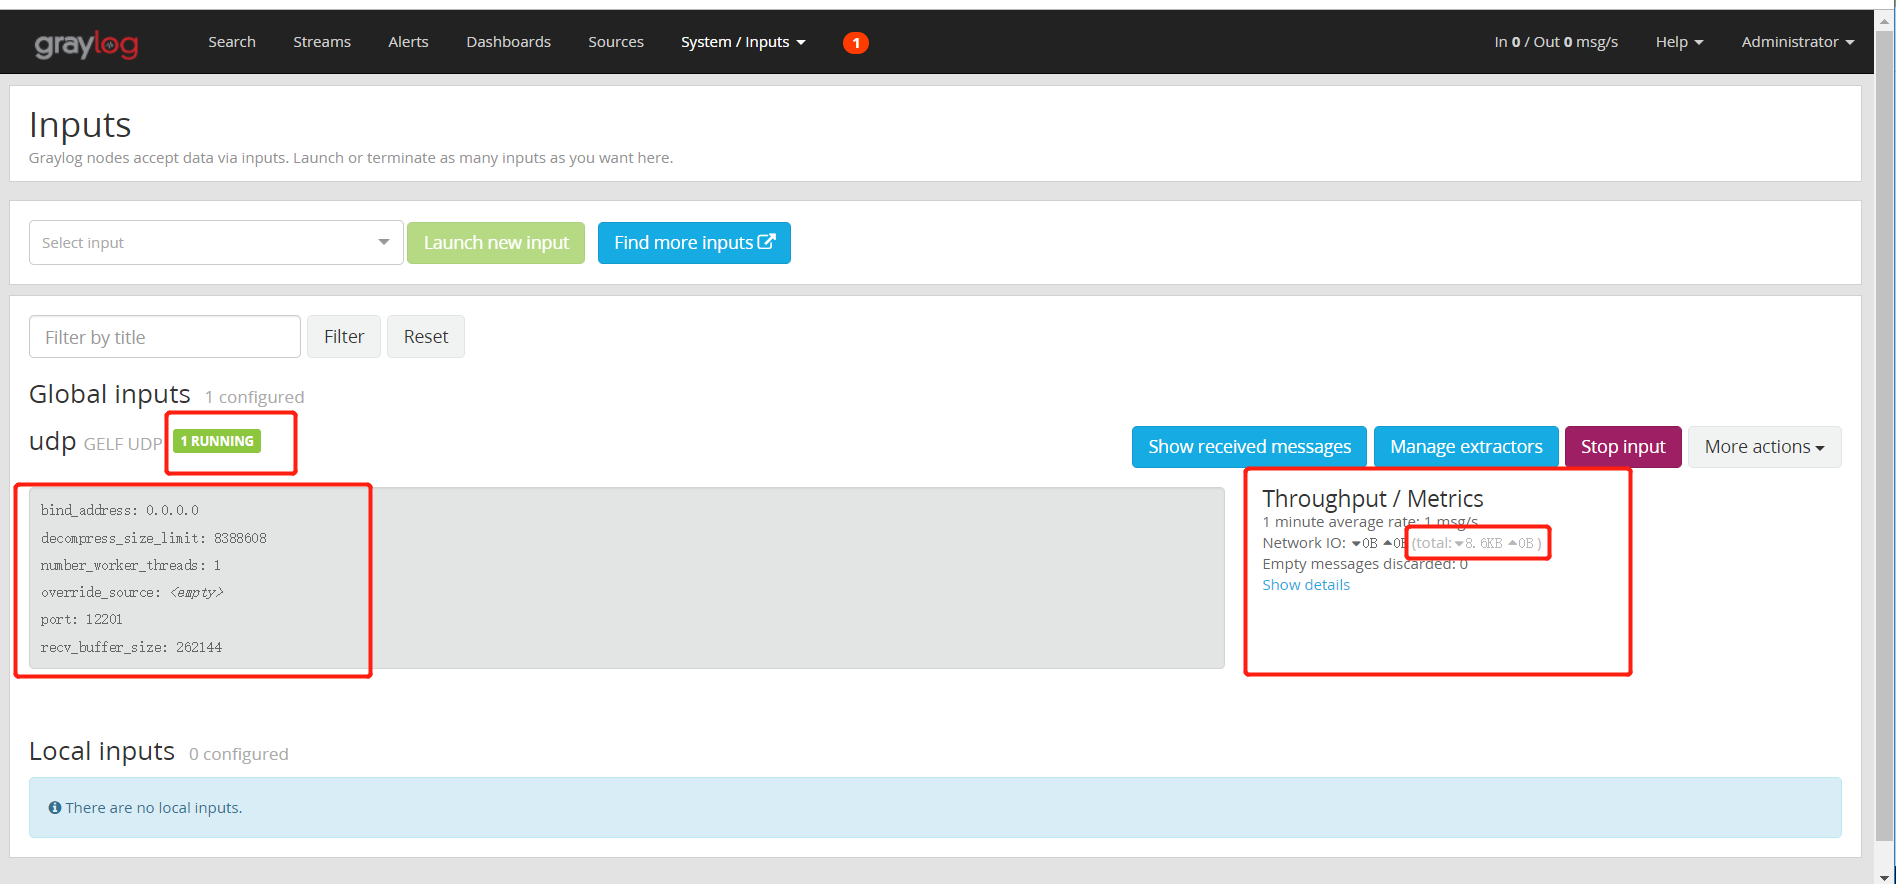Click the info icon in local inputs notice

[55, 808]
